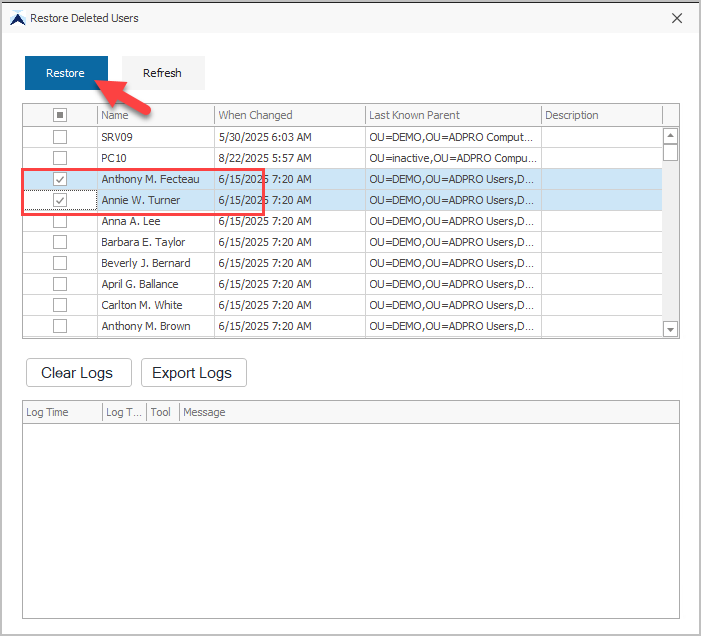Toggle the select-all checkbox in header
The width and height of the screenshot is (701, 636).
pos(60,115)
